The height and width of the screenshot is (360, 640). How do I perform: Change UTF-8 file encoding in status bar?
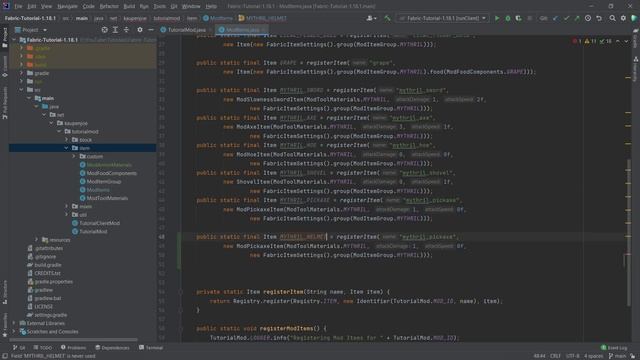[573, 356]
